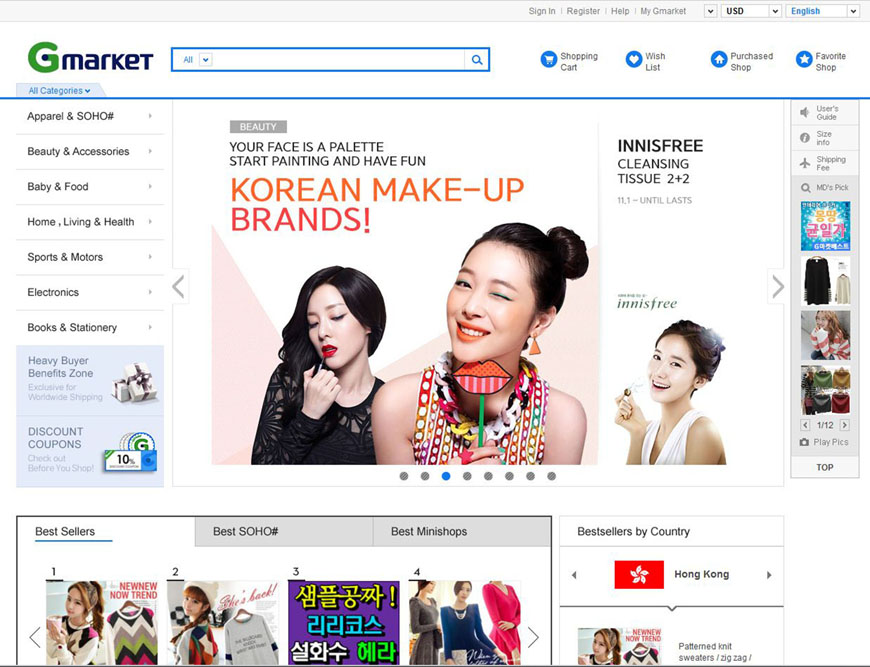870x667 pixels.
Task: Open the striped sweater MD's Pick thumbnail
Action: [825, 335]
